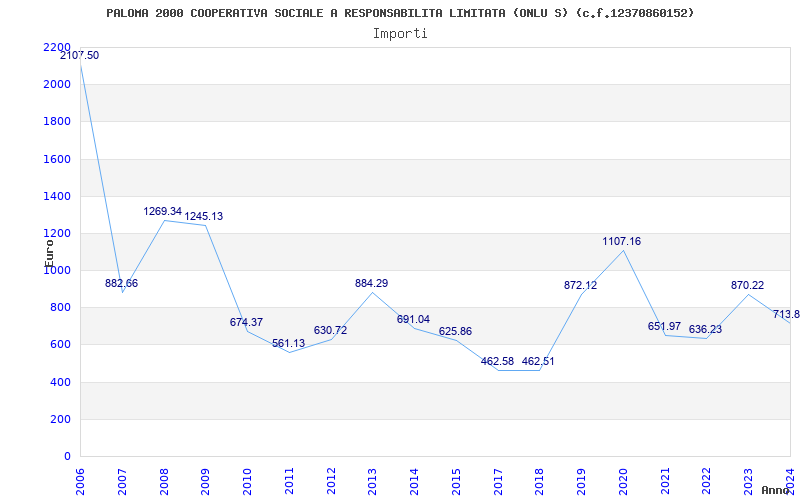
Task: Select the Euro axis title
Action: 49,253
